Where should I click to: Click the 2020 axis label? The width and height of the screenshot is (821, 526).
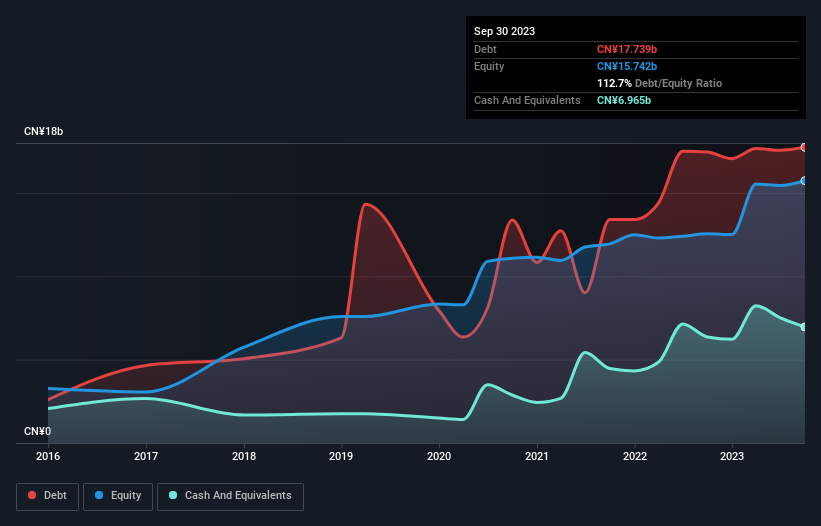[439, 456]
